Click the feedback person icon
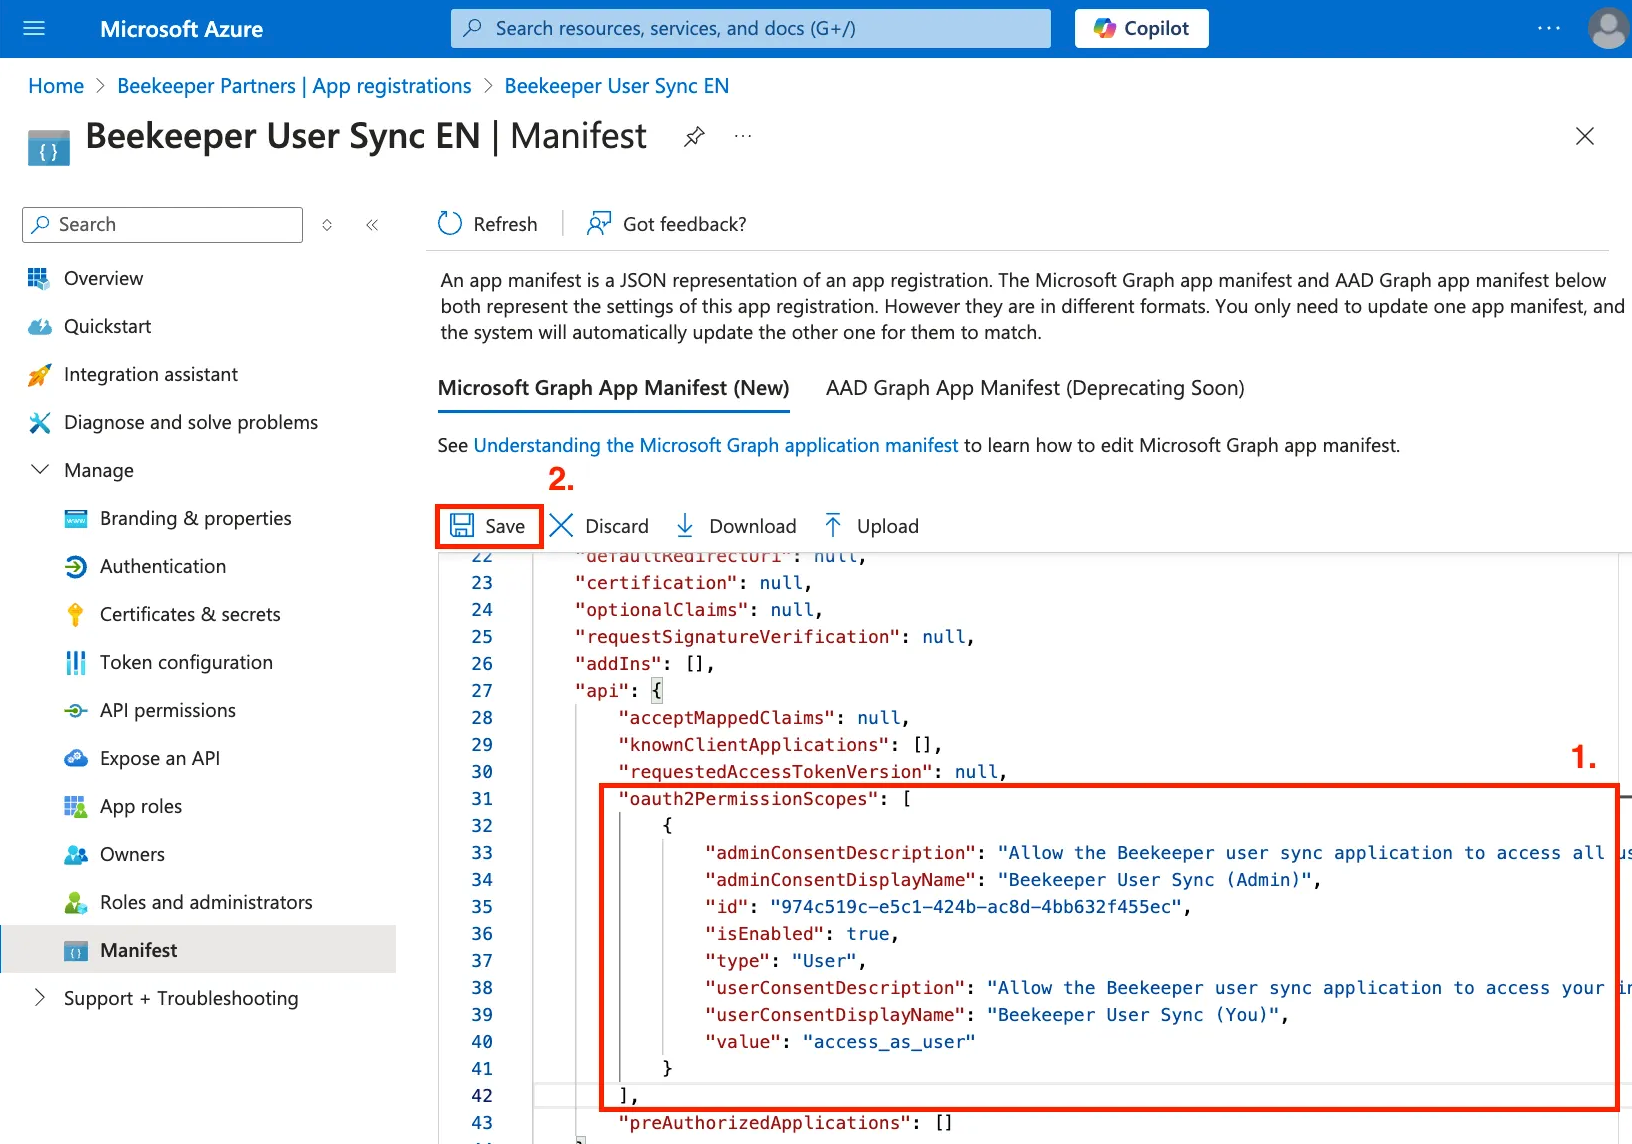This screenshot has width=1632, height=1144. pos(599,224)
